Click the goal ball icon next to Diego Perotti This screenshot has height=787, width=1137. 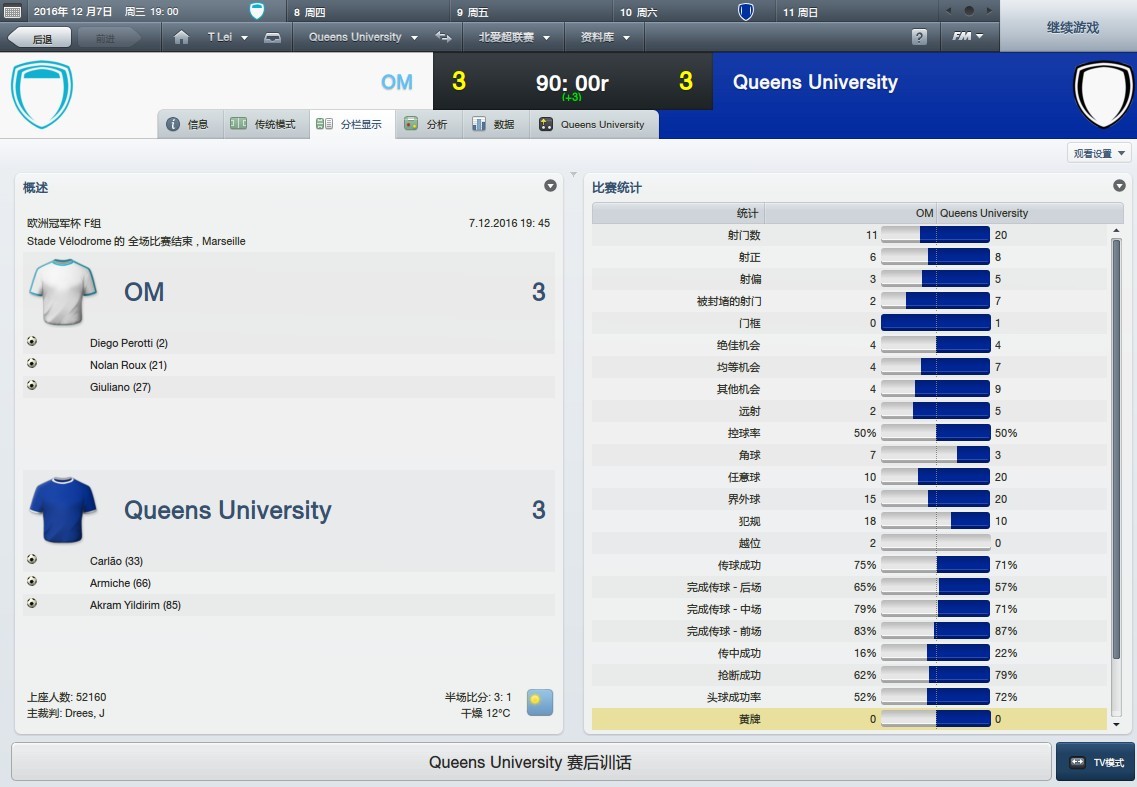pyautogui.click(x=32, y=341)
